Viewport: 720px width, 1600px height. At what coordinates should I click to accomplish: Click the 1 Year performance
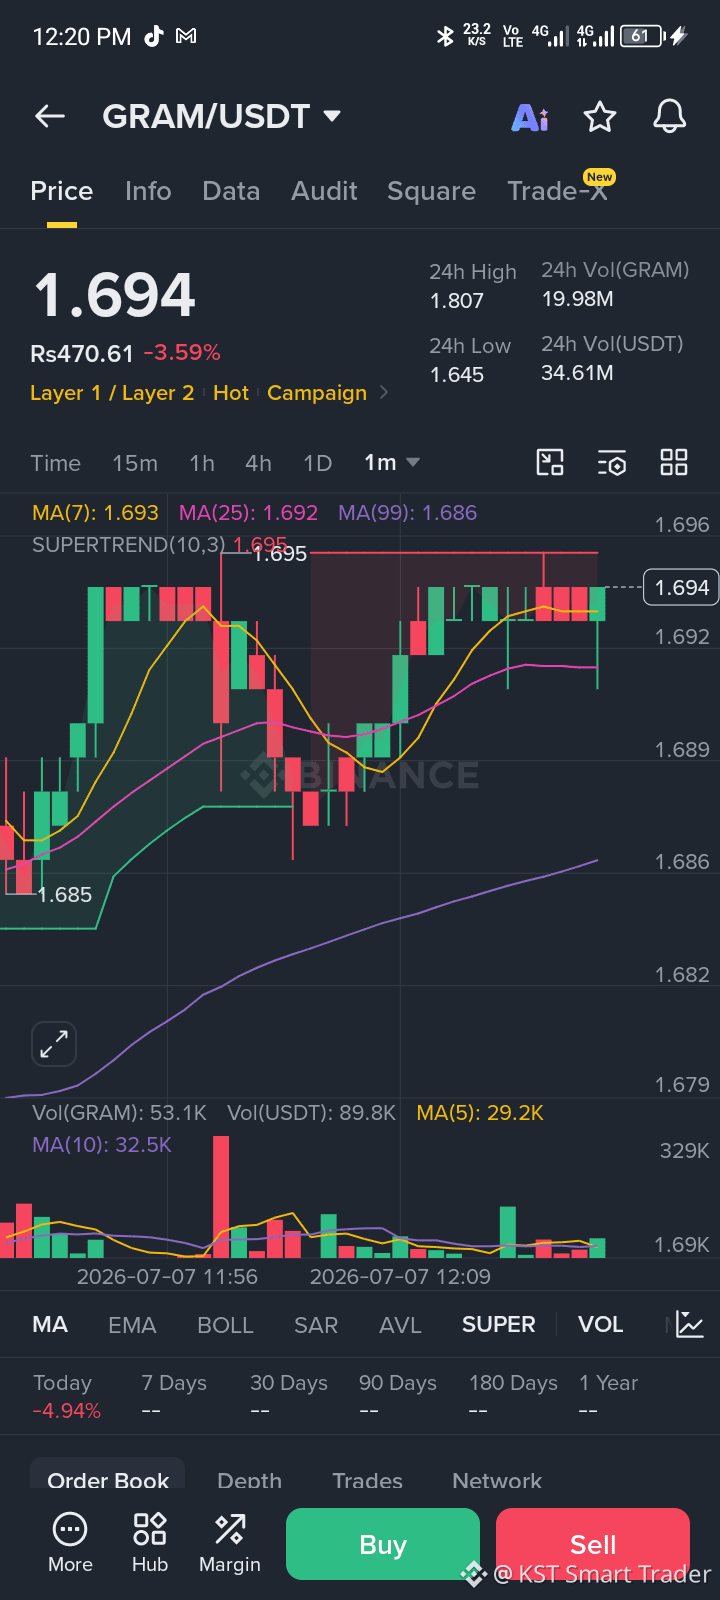[x=608, y=1396]
